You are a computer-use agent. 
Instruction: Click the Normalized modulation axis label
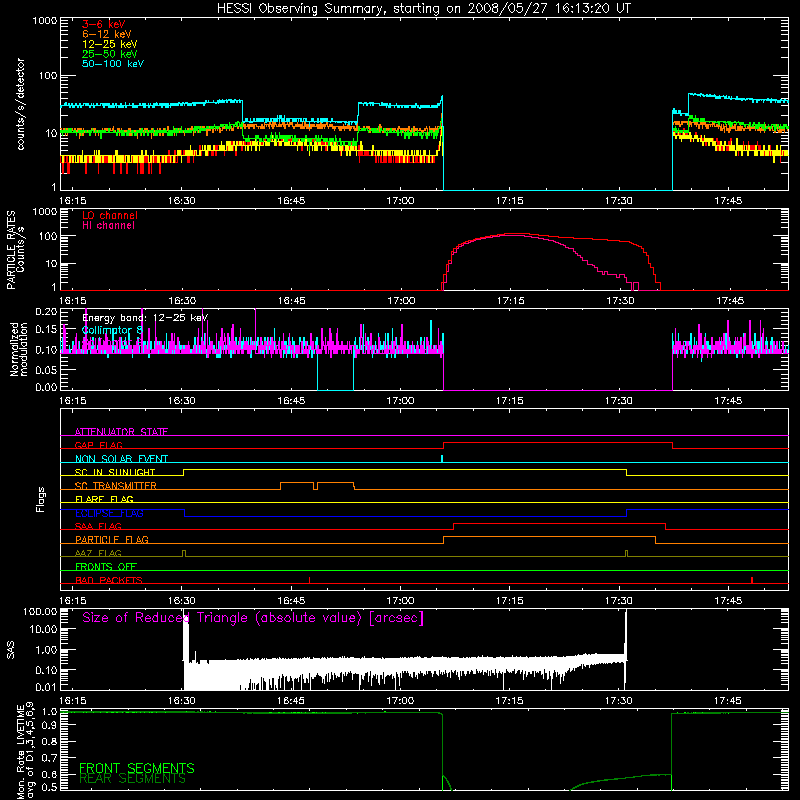pos(19,349)
